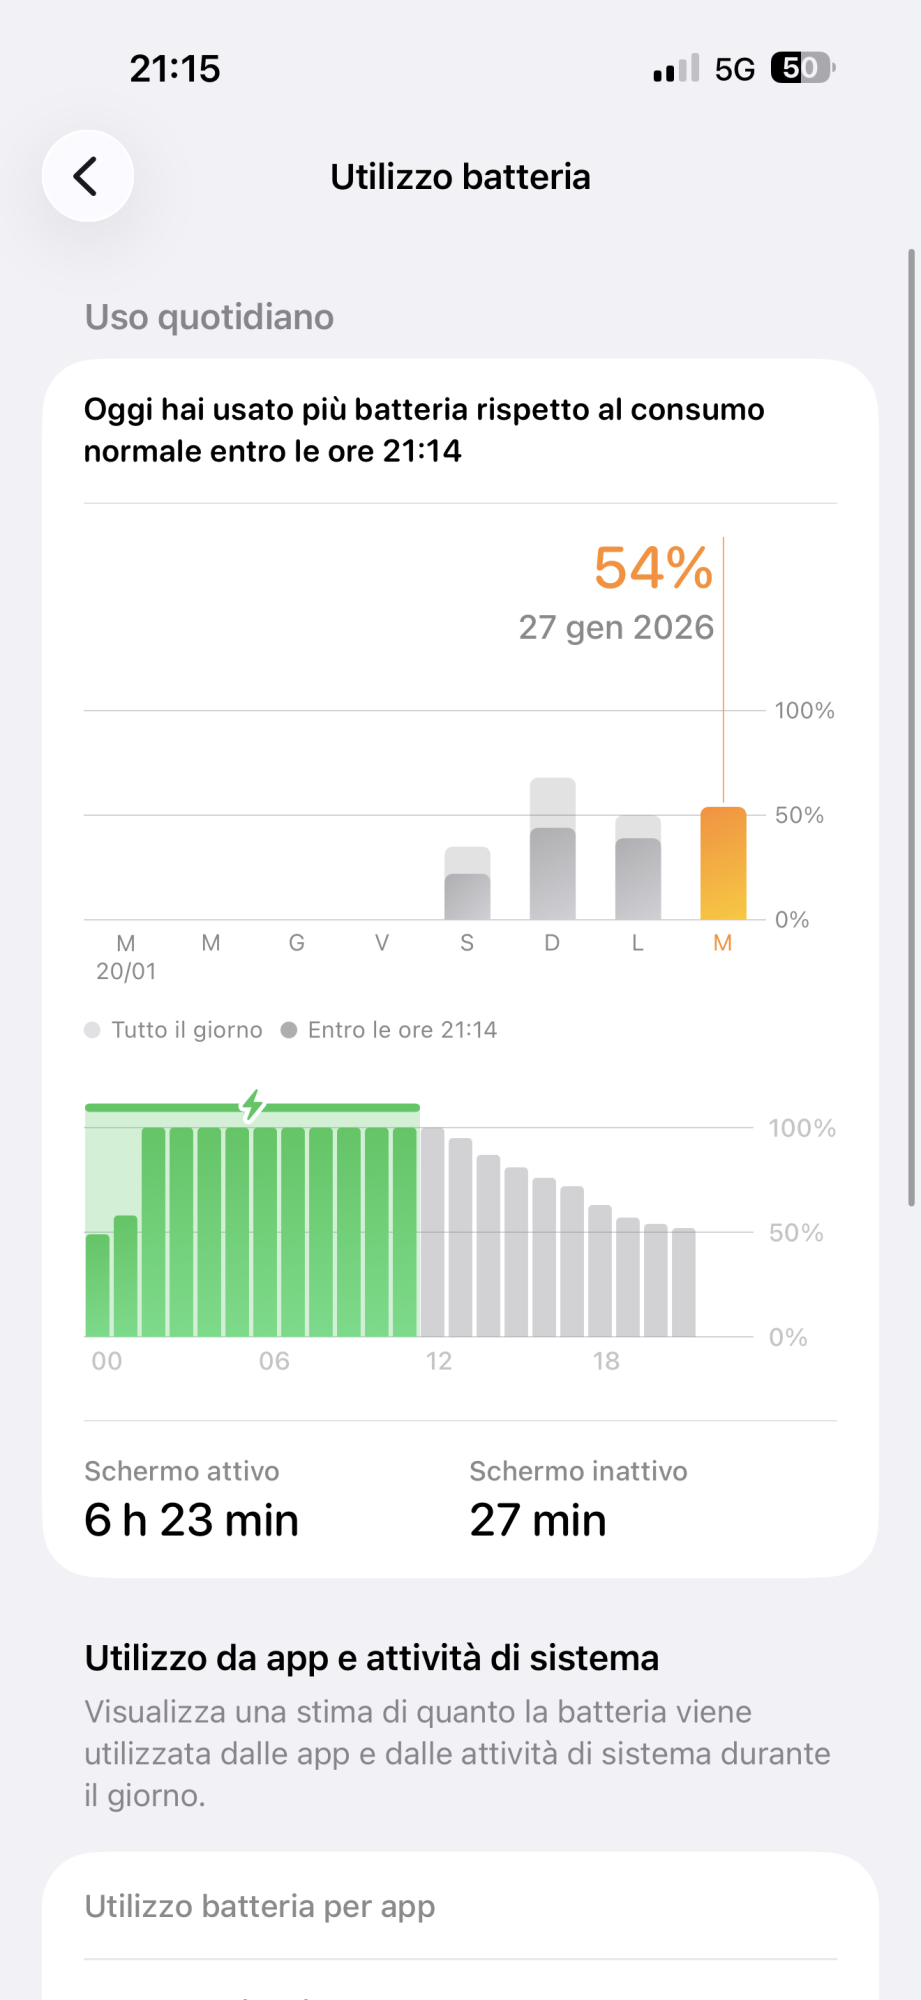Tap the Schermo attivo 6 h 23 min value
The height and width of the screenshot is (2000, 921).
pos(191,1520)
